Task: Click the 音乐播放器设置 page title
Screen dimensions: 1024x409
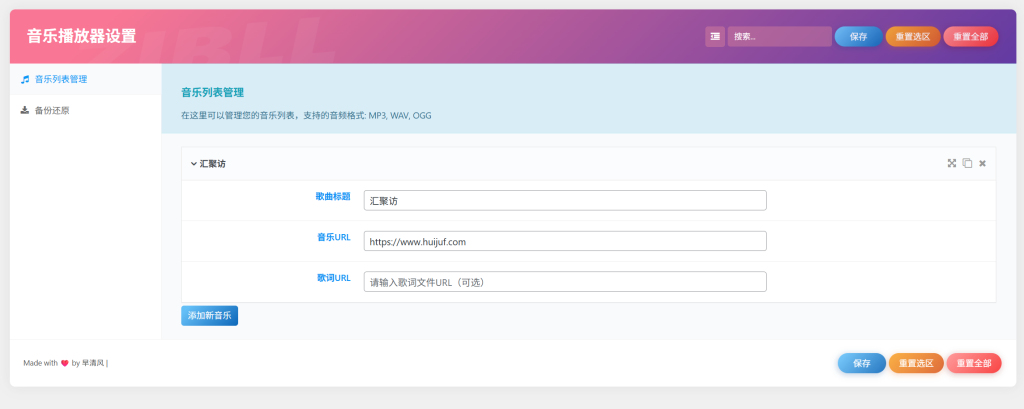Action: pos(82,36)
